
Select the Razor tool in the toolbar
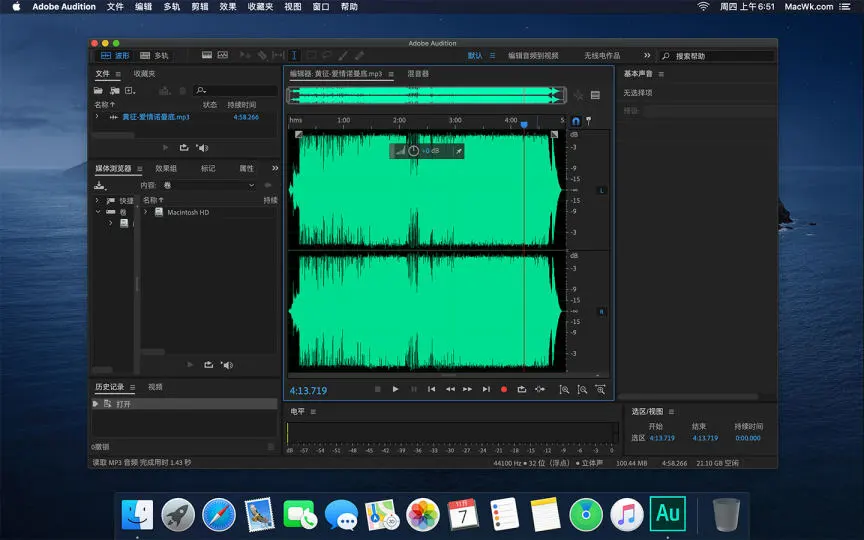262,55
